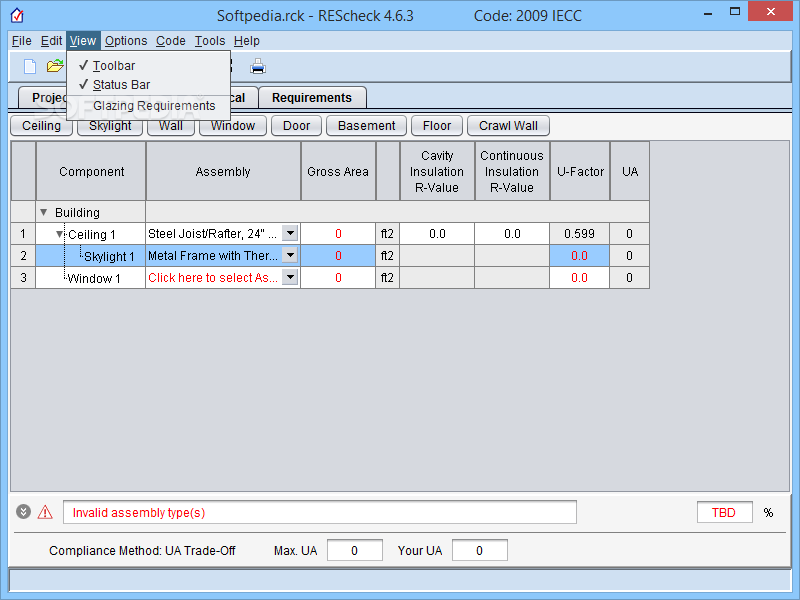The height and width of the screenshot is (600, 800).
Task: Open the Help menu
Action: tap(246, 41)
